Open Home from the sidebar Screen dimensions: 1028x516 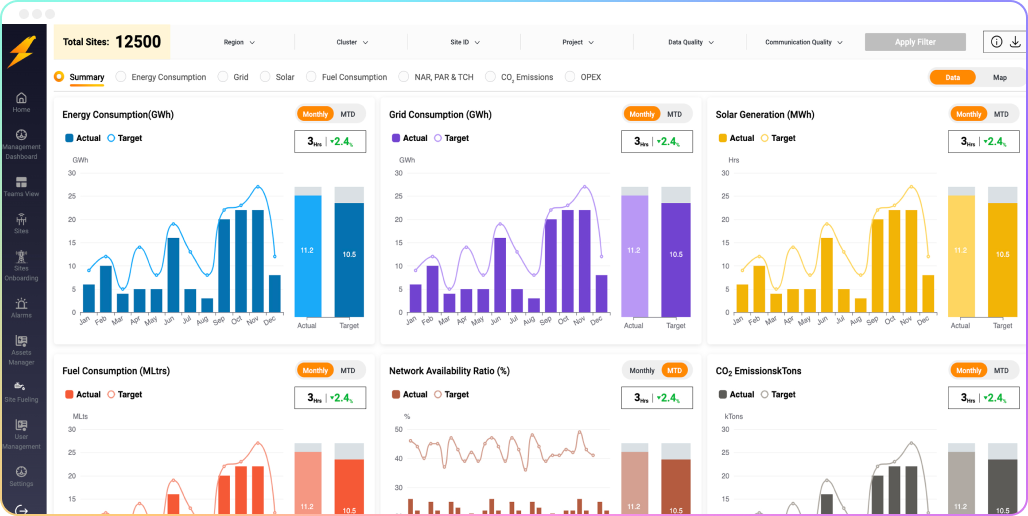[x=21, y=99]
